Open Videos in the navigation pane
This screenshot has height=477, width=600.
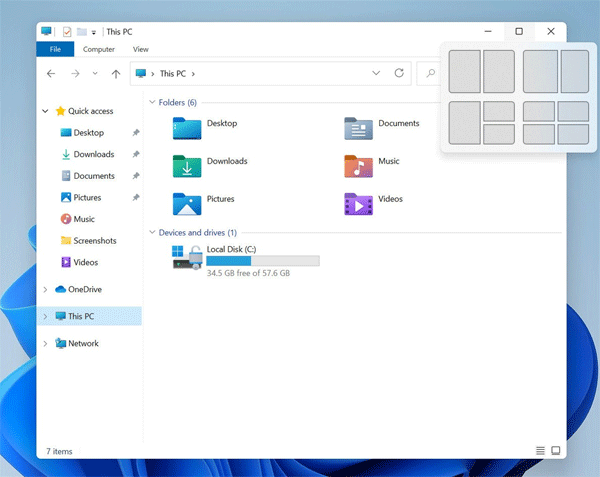coord(86,262)
